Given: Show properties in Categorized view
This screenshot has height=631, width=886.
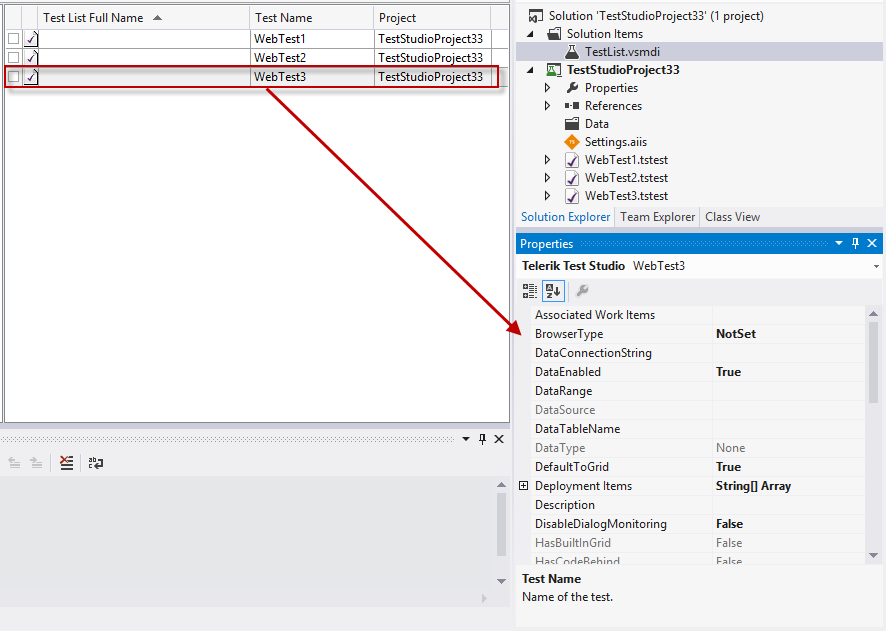Looking at the screenshot, I should (x=530, y=291).
